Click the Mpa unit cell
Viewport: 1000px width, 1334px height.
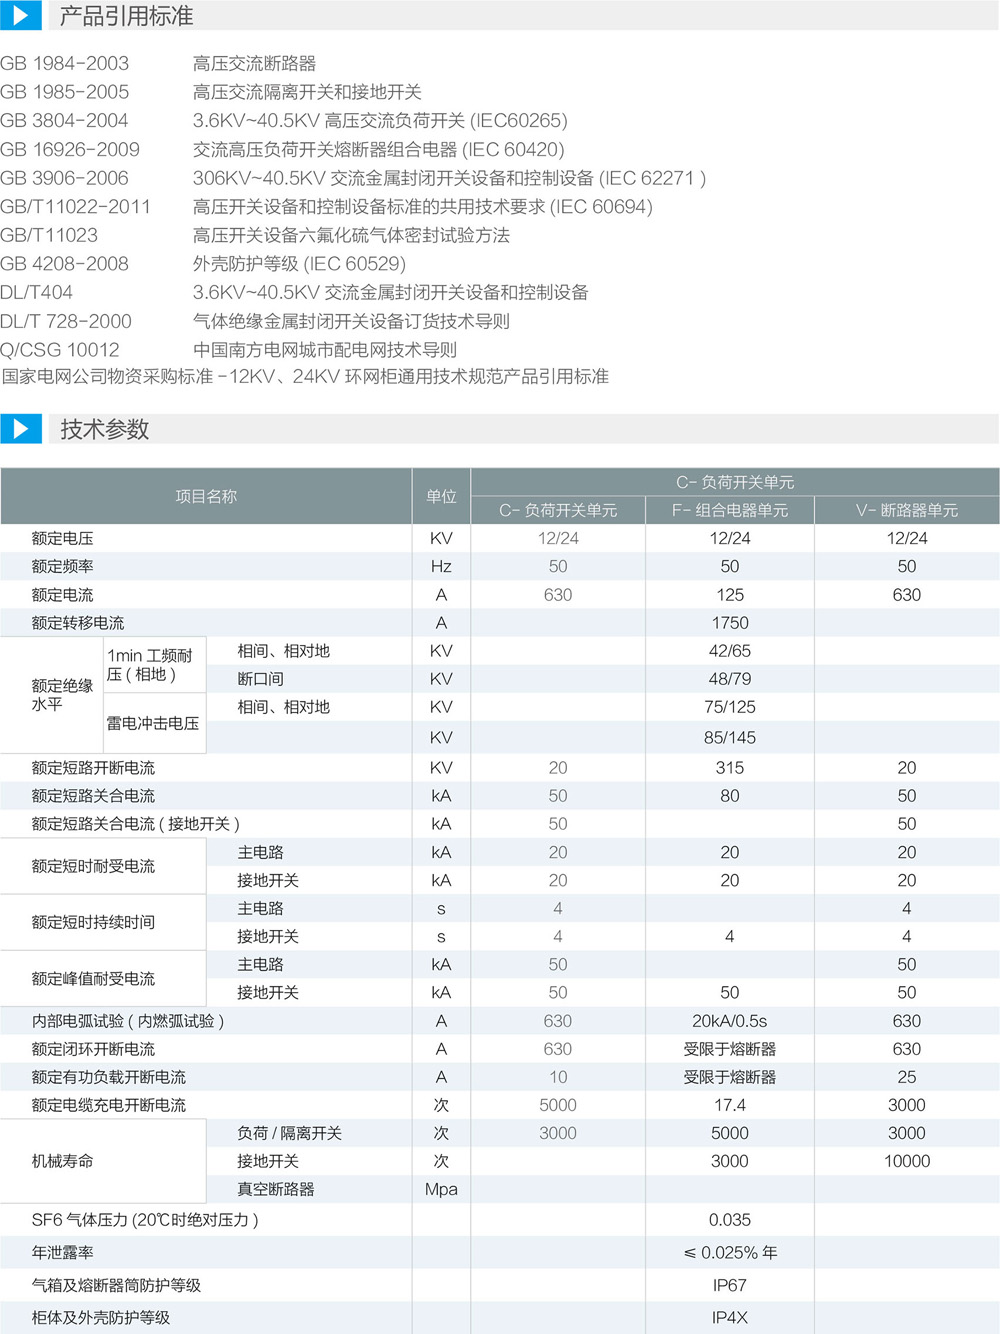[x=441, y=1189]
